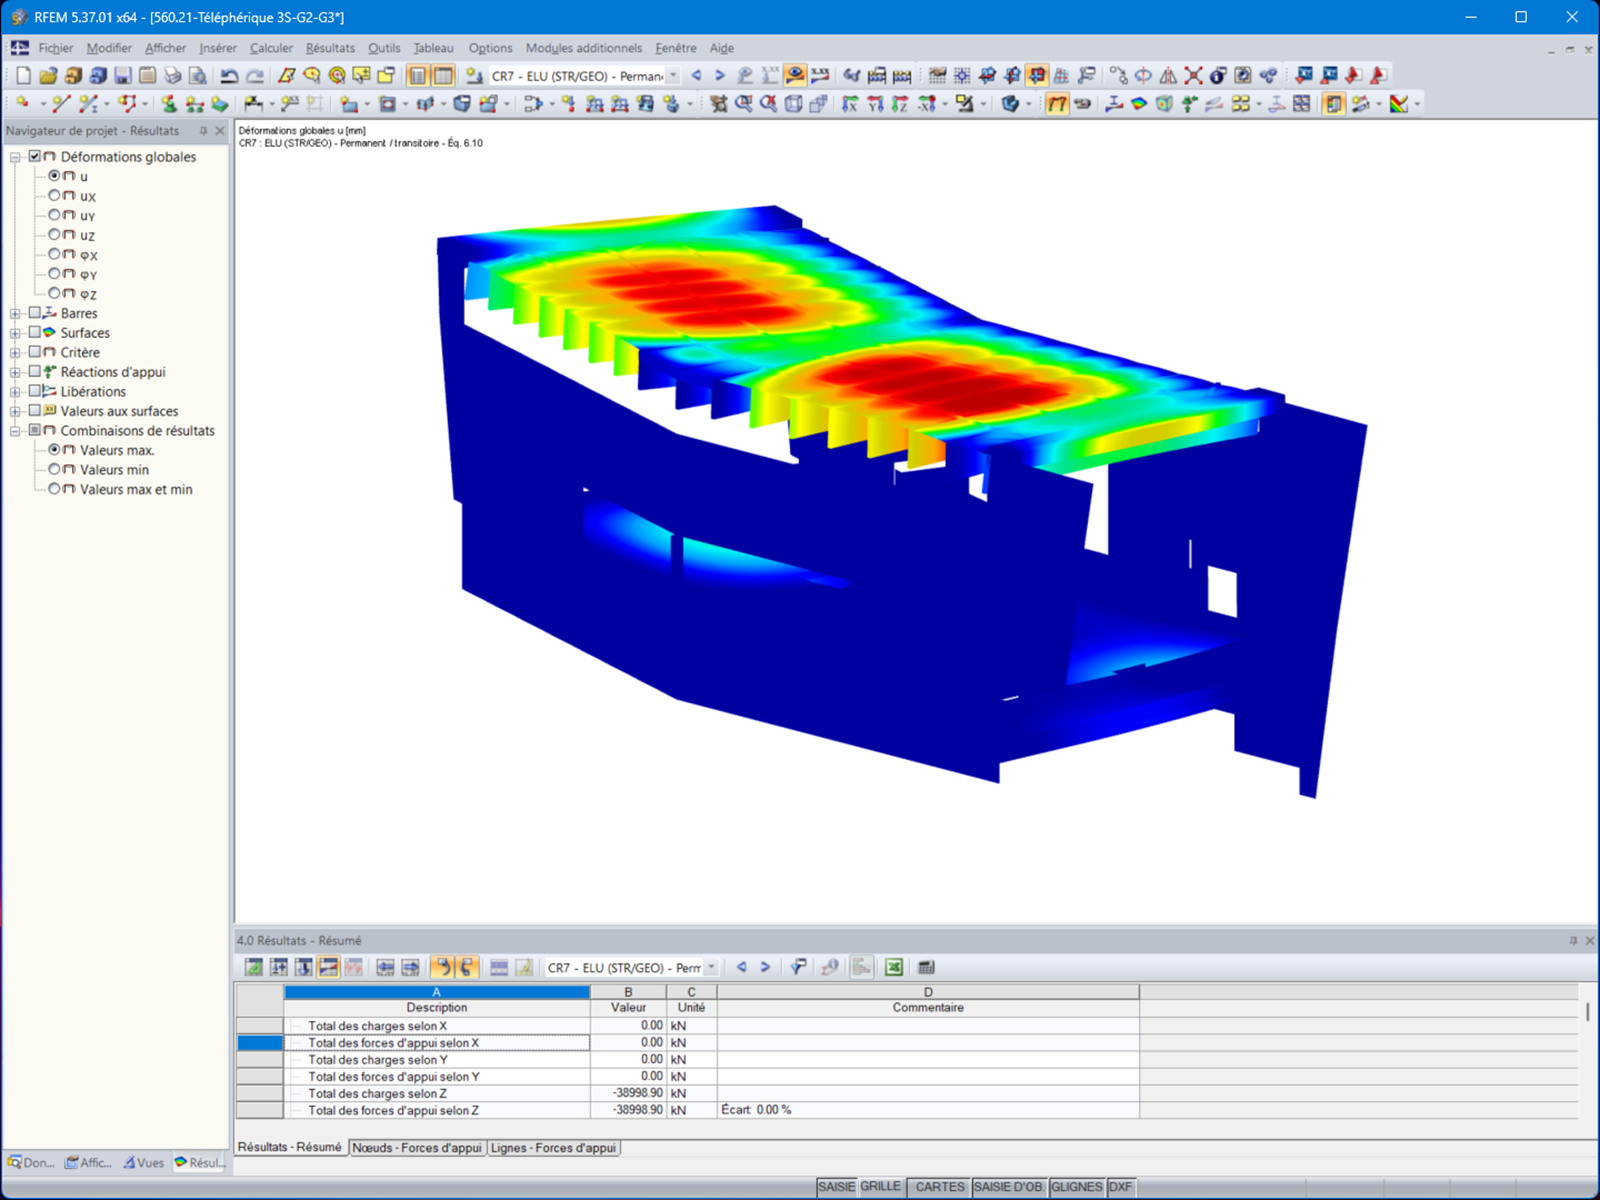Enable the Réactions d'appui checkbox
The height and width of the screenshot is (1200, 1600).
coord(36,371)
